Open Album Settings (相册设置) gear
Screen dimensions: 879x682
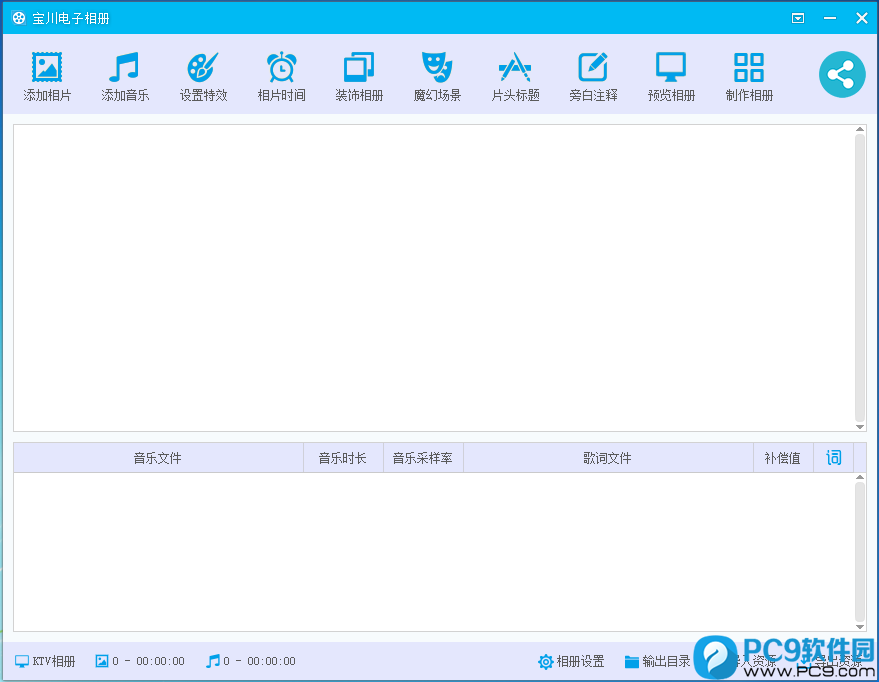(x=571, y=661)
